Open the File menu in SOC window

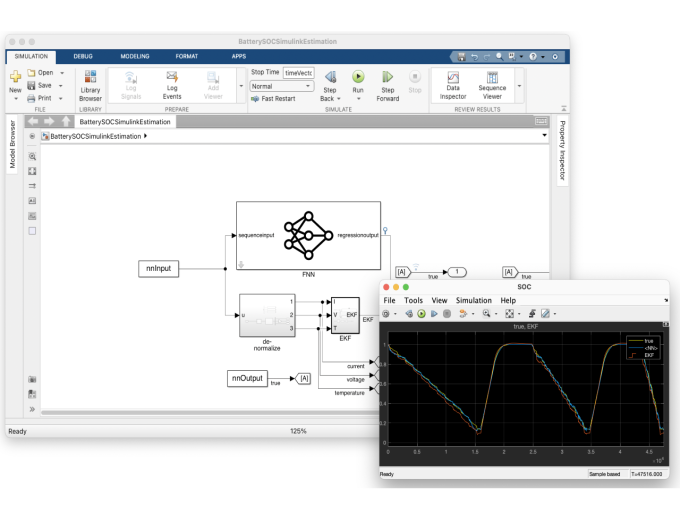point(389,300)
